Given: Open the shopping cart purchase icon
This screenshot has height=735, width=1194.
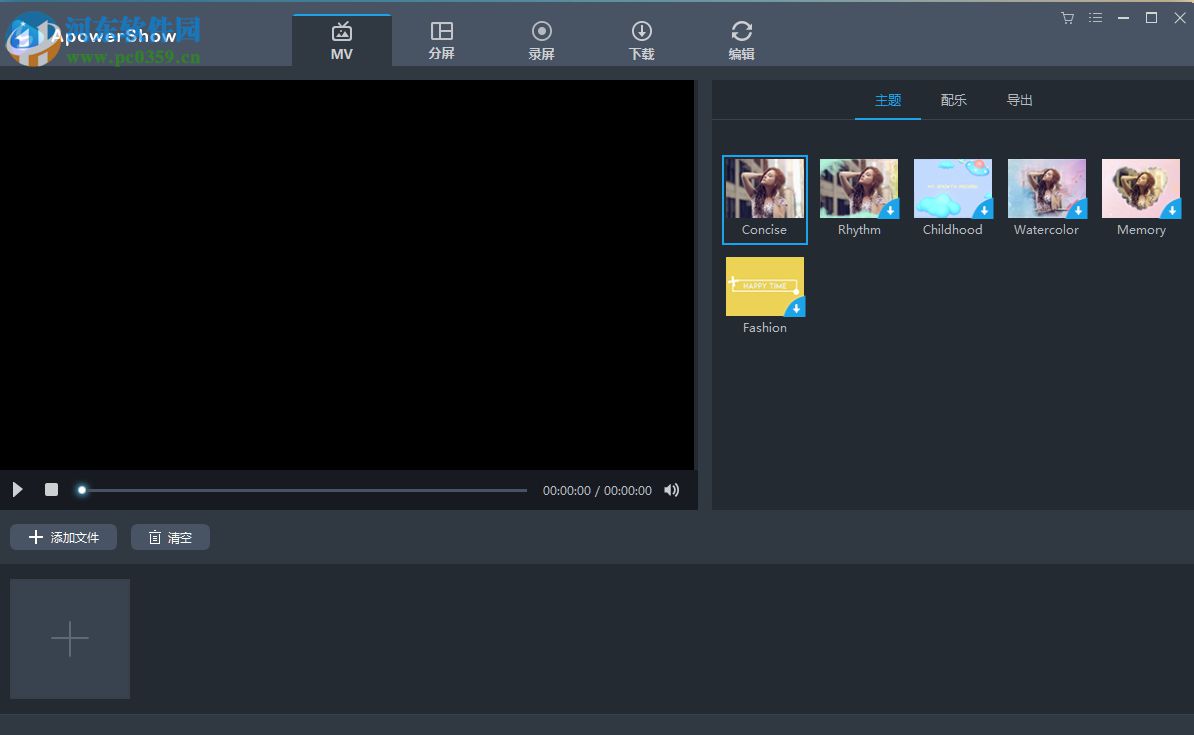Looking at the screenshot, I should 1068,18.
